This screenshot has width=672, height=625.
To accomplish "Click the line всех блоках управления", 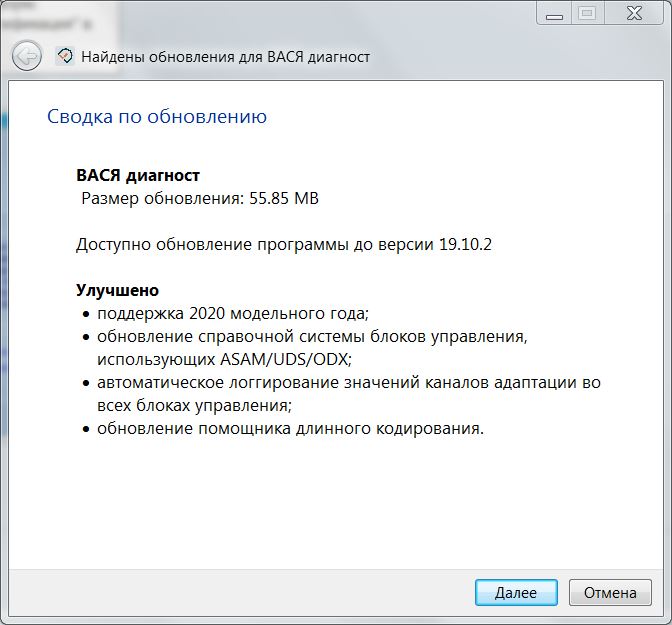I will pos(194,405).
